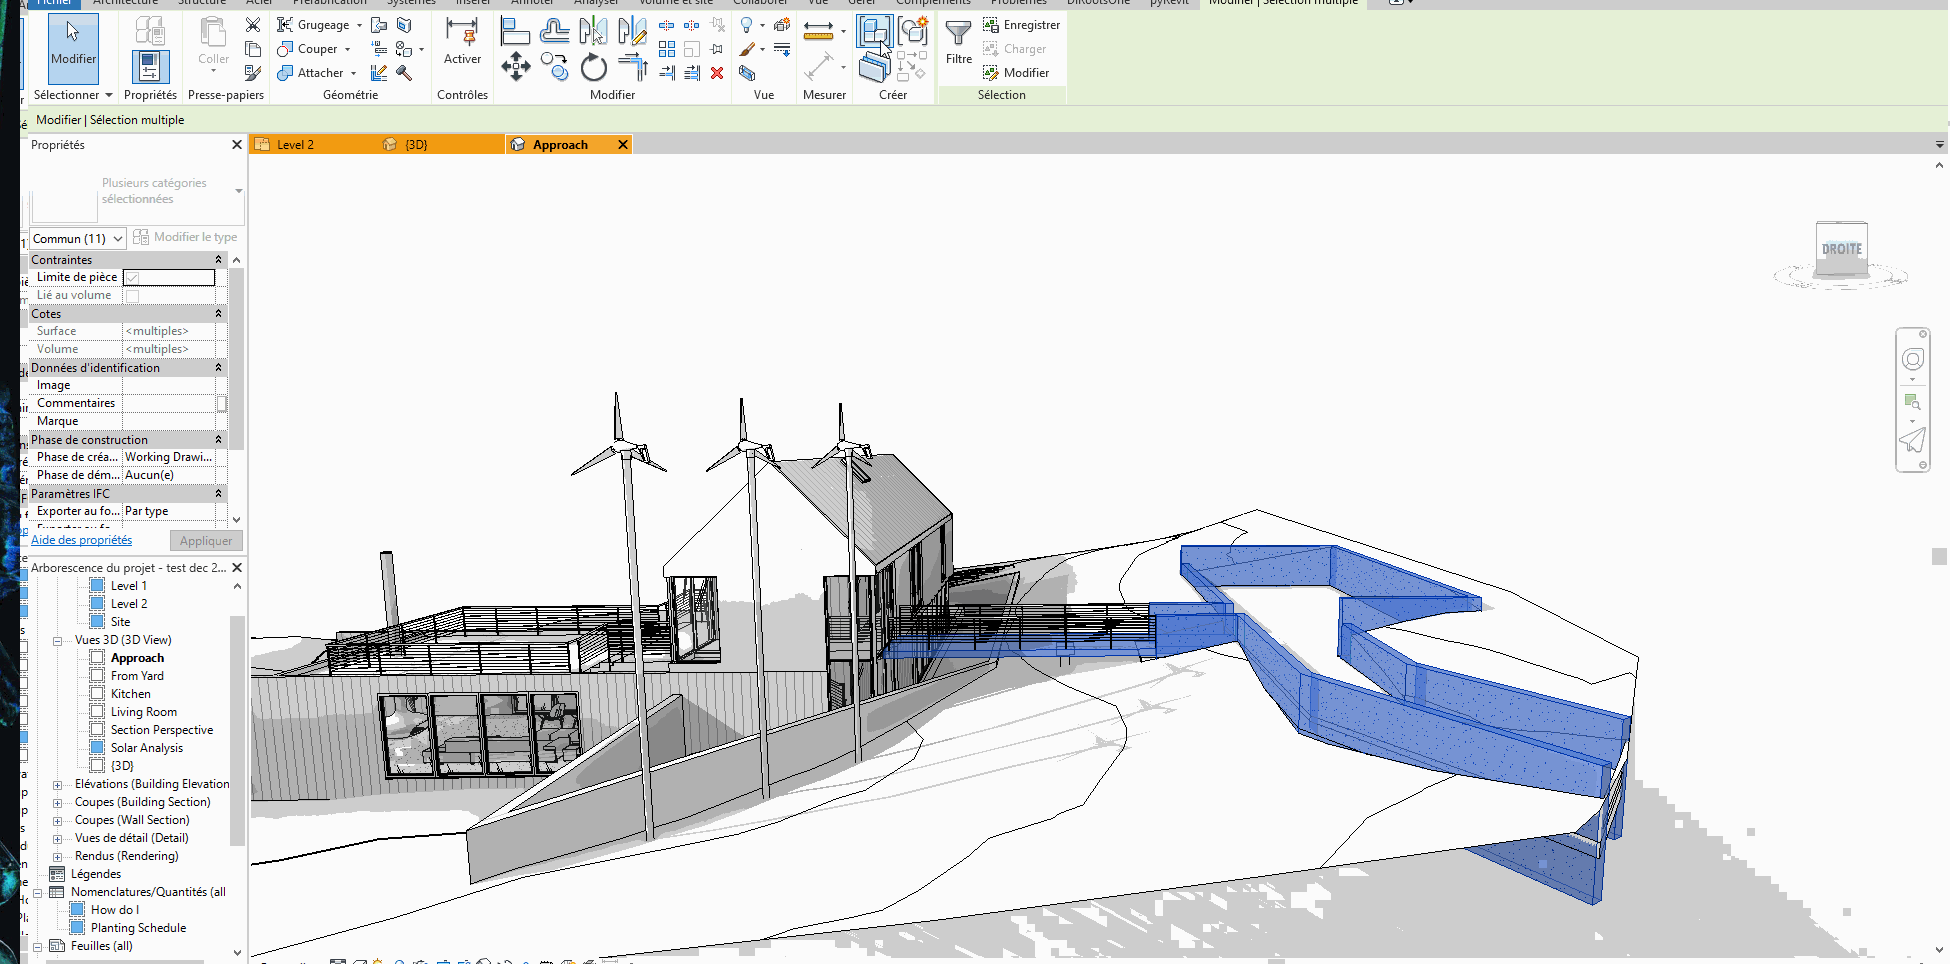Open the Aide des propriétés link
1950x964 pixels.
[81, 540]
